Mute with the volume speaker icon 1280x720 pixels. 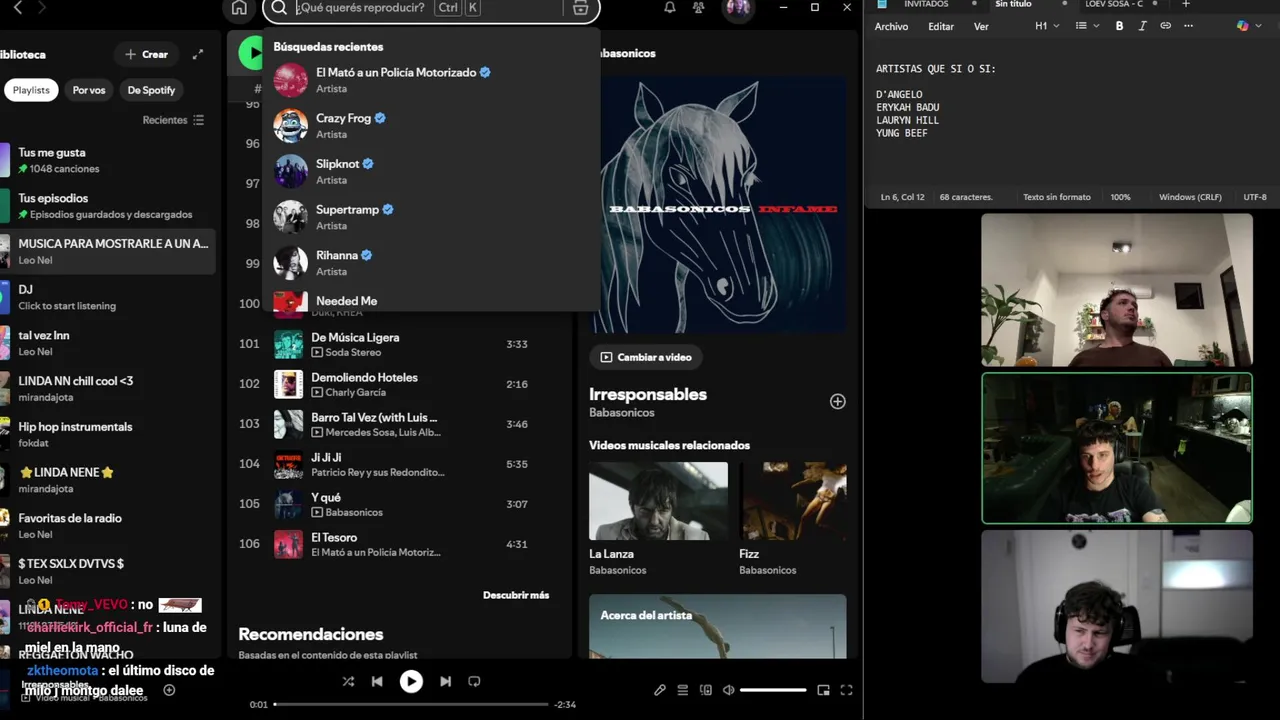coord(729,690)
